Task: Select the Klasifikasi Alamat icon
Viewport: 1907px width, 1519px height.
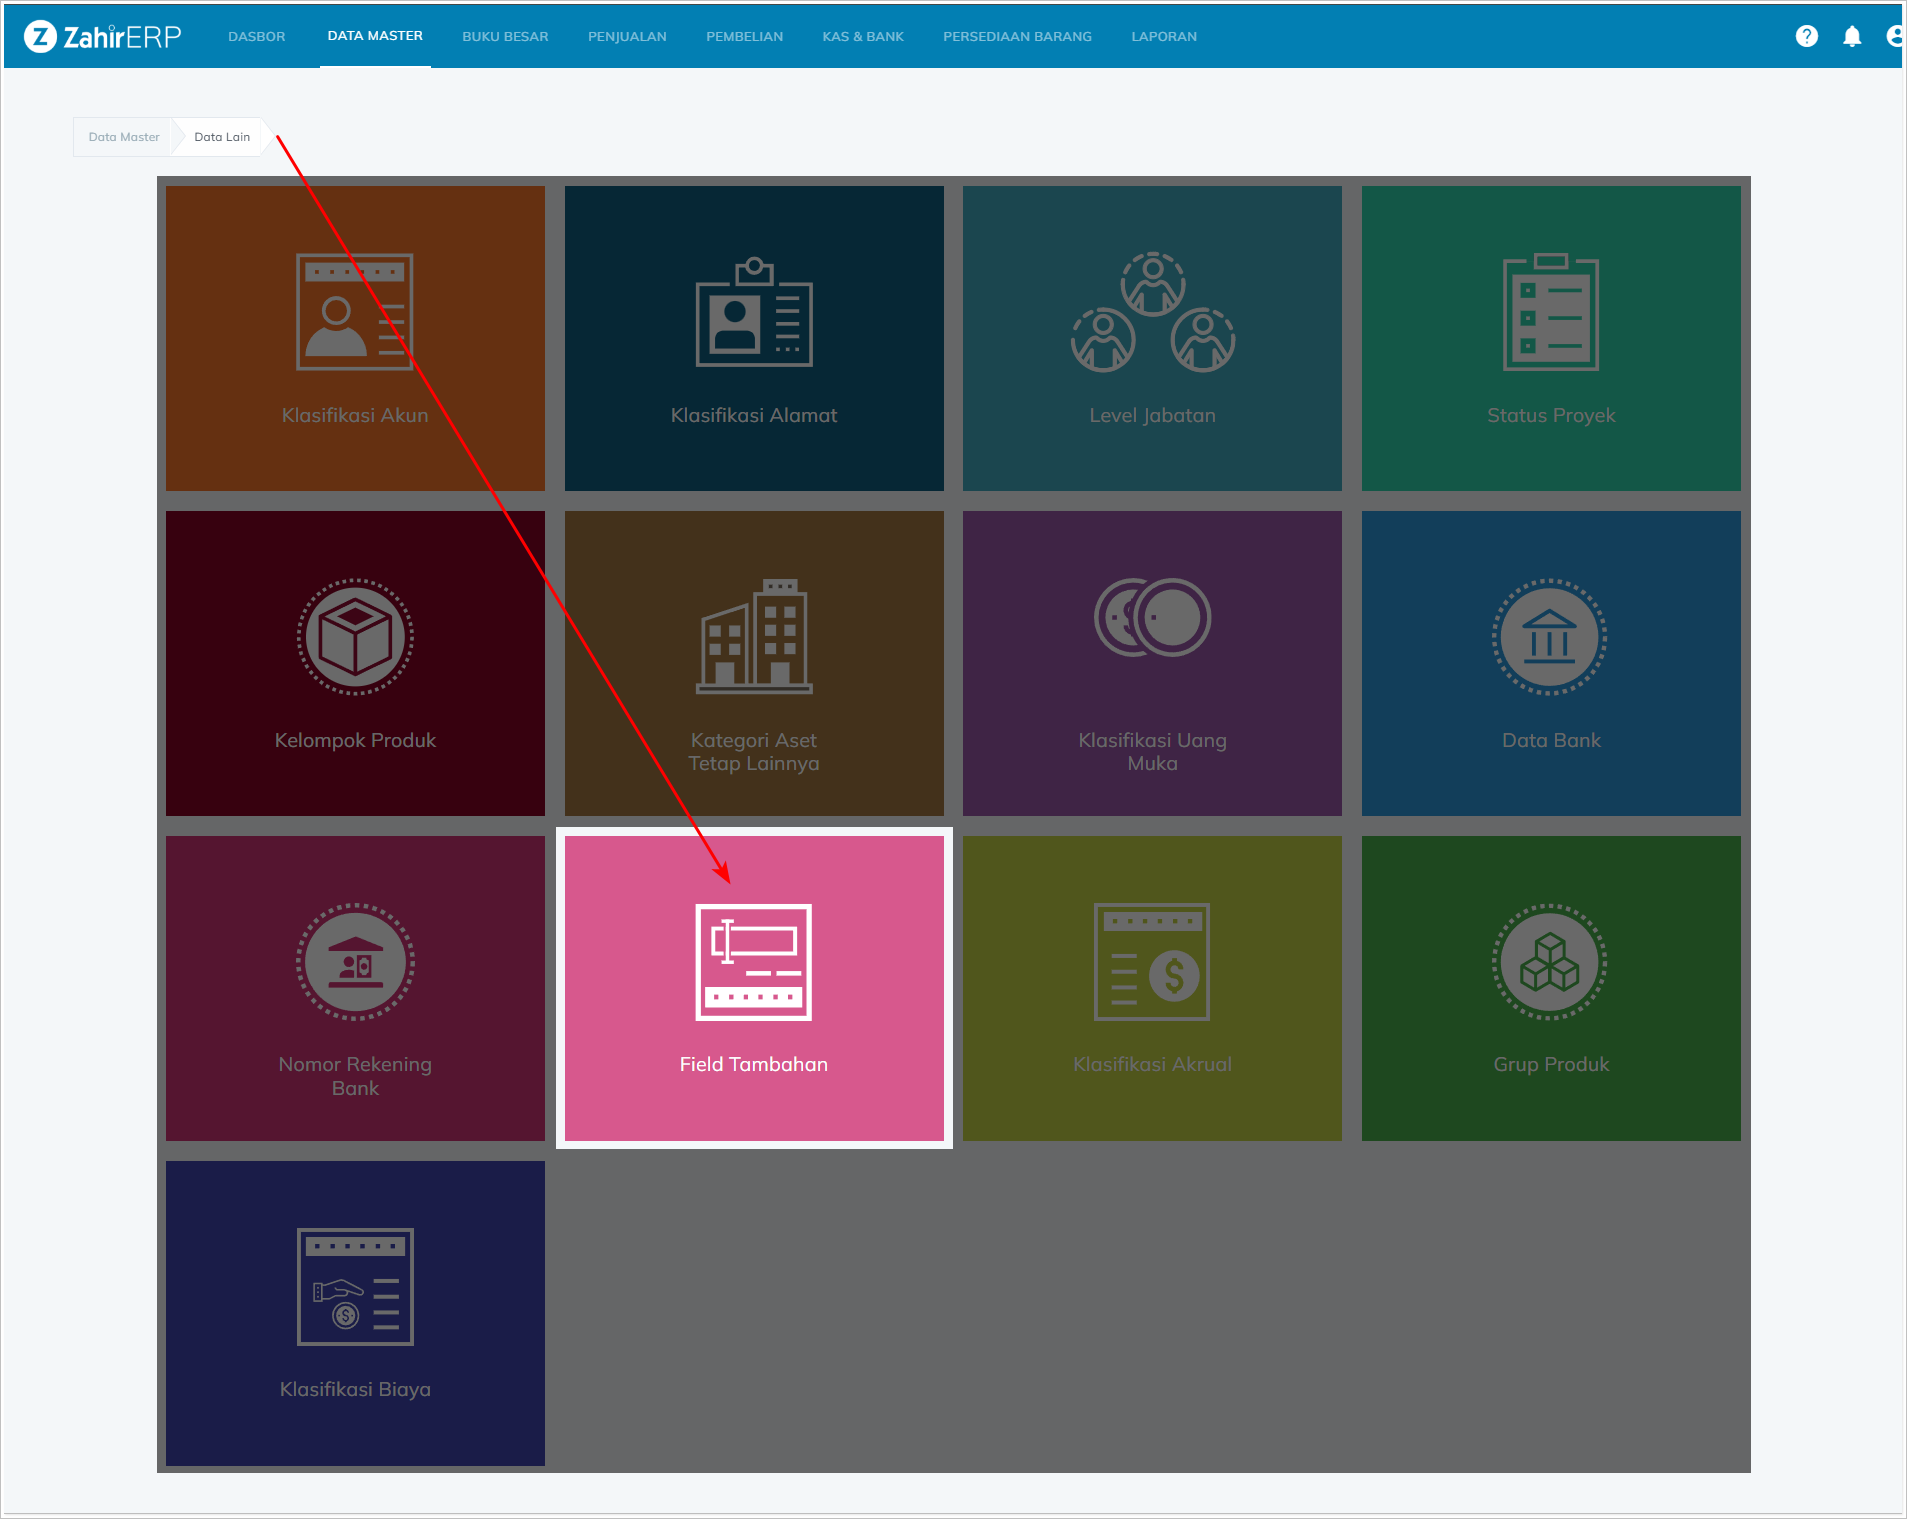Action: (x=753, y=313)
